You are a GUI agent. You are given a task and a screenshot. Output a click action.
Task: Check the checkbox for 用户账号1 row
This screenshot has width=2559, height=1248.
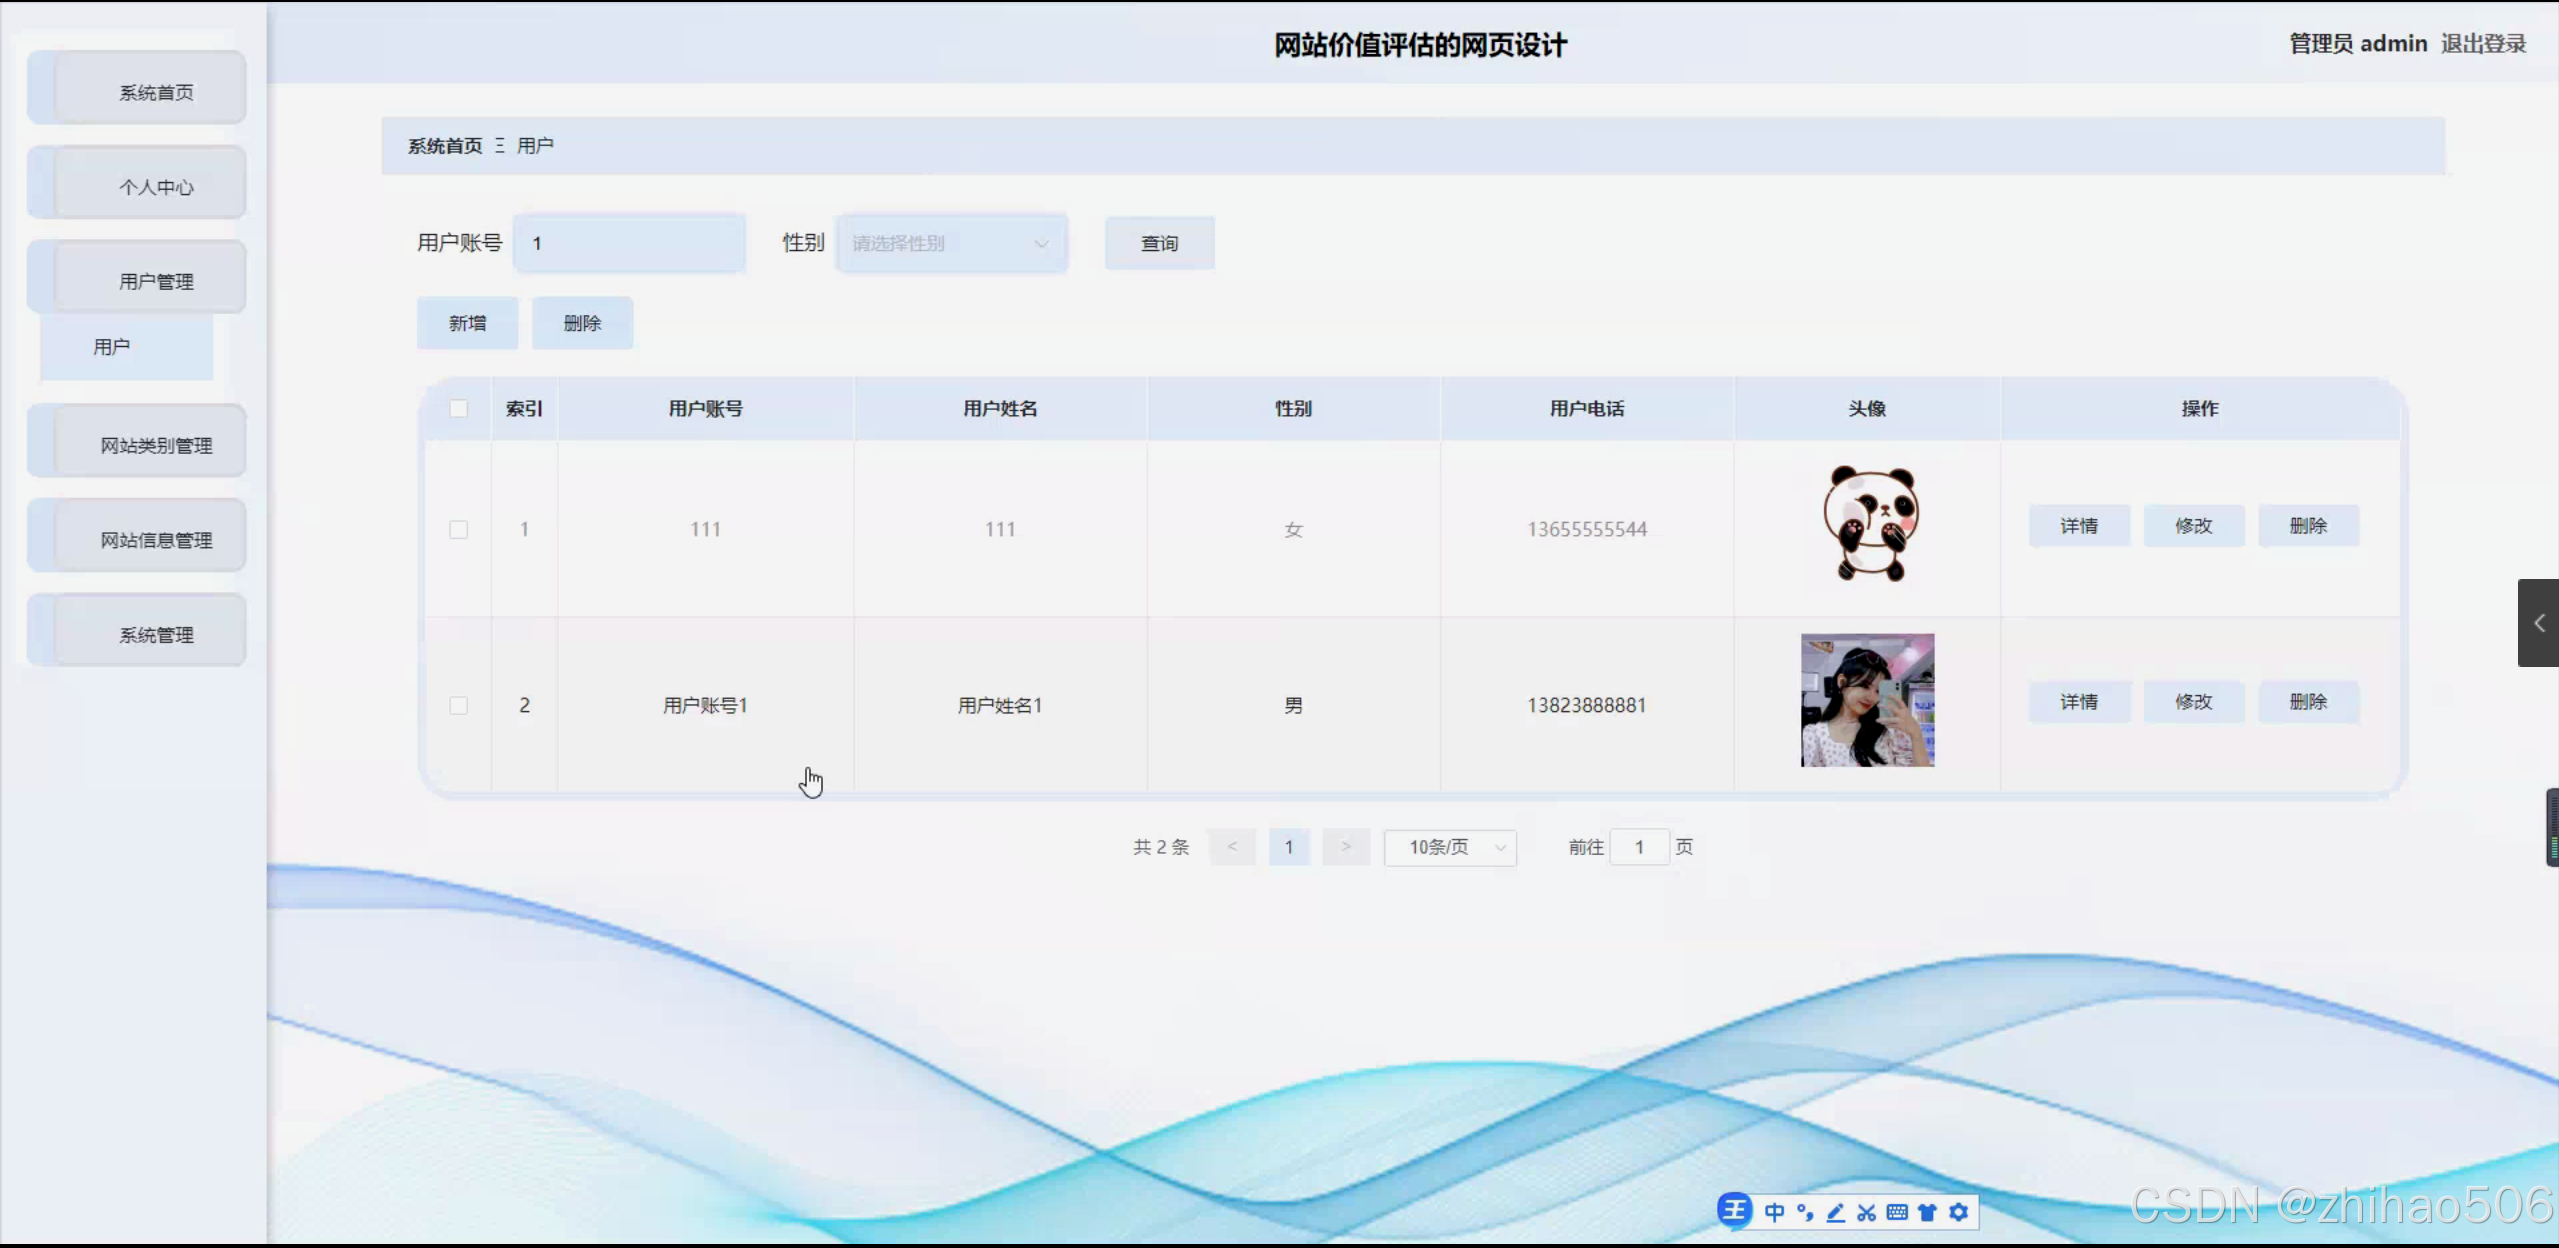pos(459,704)
